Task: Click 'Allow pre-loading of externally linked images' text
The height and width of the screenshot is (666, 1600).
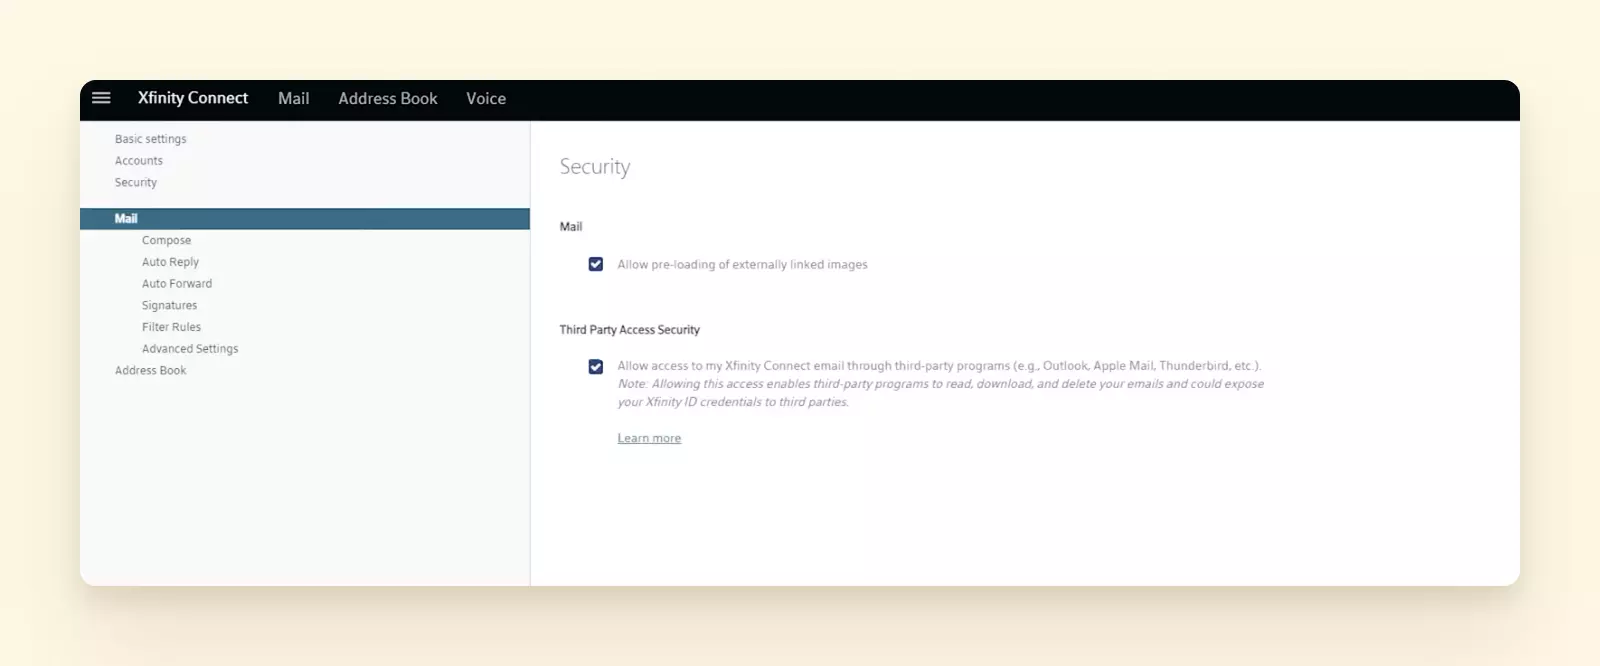Action: point(743,265)
